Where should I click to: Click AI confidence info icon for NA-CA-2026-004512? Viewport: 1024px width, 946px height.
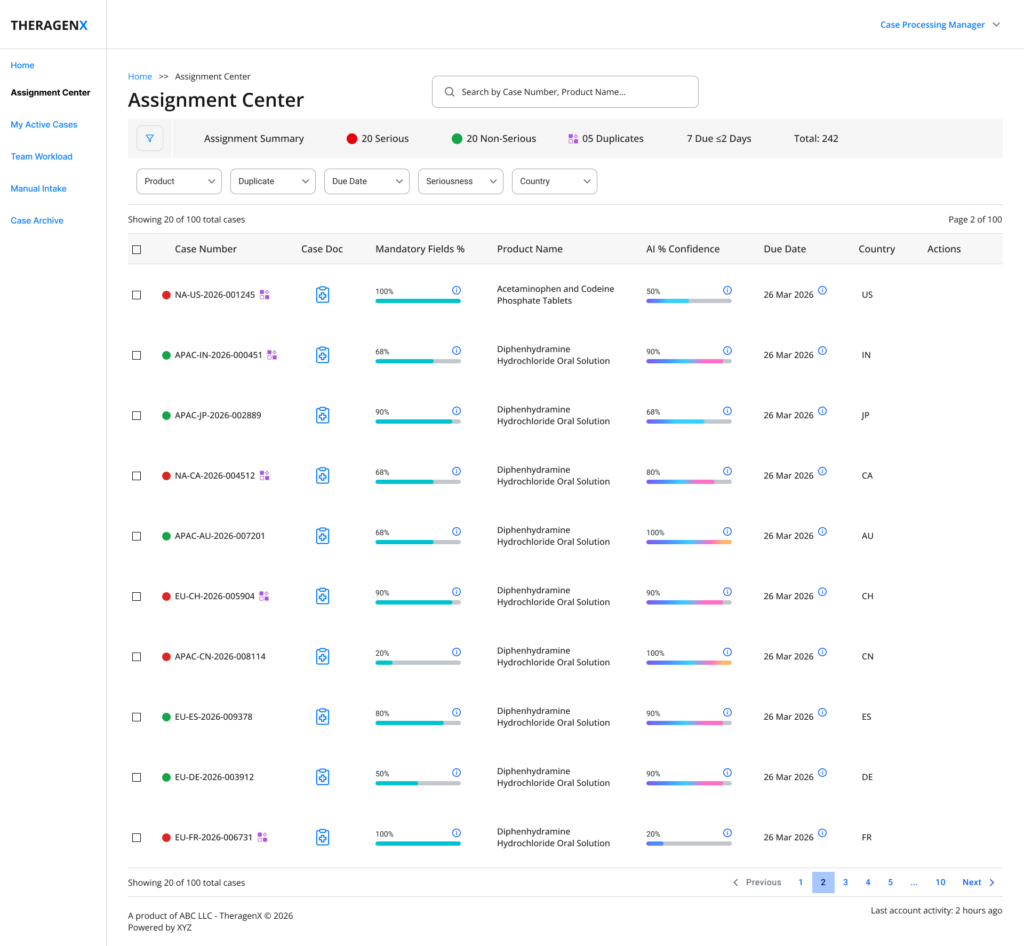pyautogui.click(x=728, y=471)
